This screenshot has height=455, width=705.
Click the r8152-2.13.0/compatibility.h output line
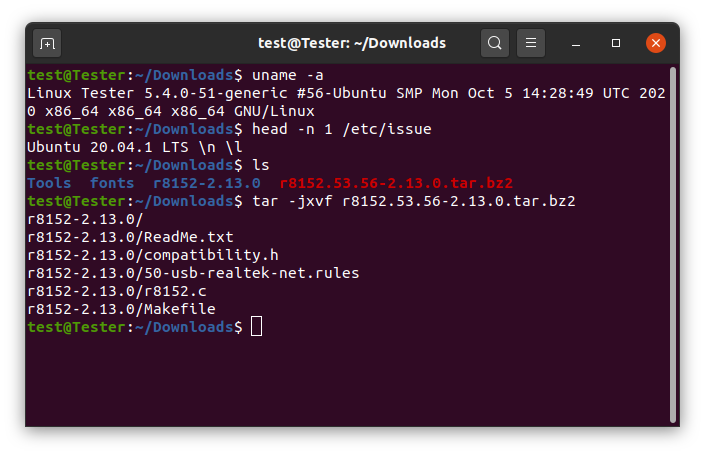[x=153, y=255]
